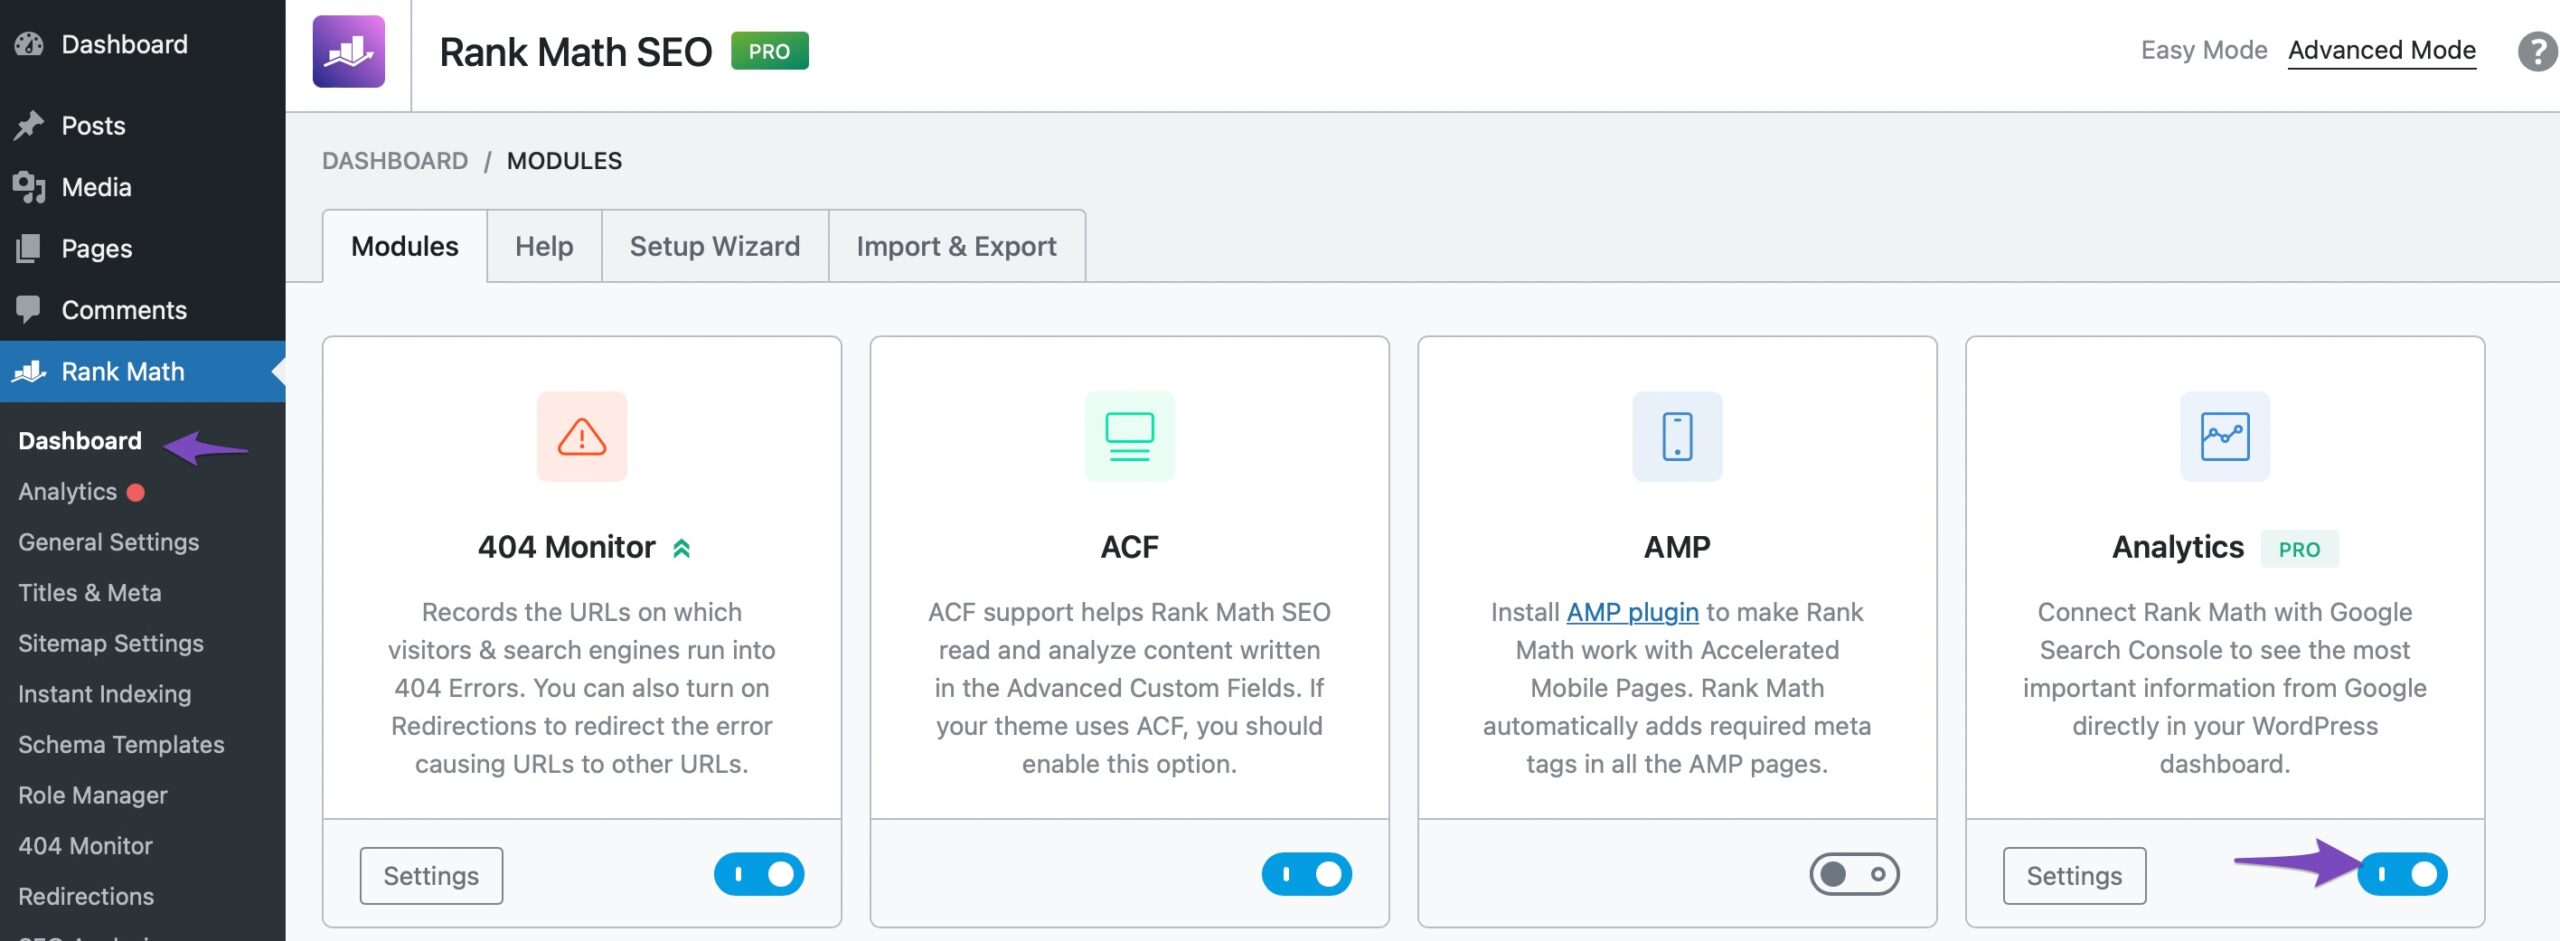The width and height of the screenshot is (2560, 941).
Task: Click the Rank Math sidebar icon
Action: (x=29, y=371)
